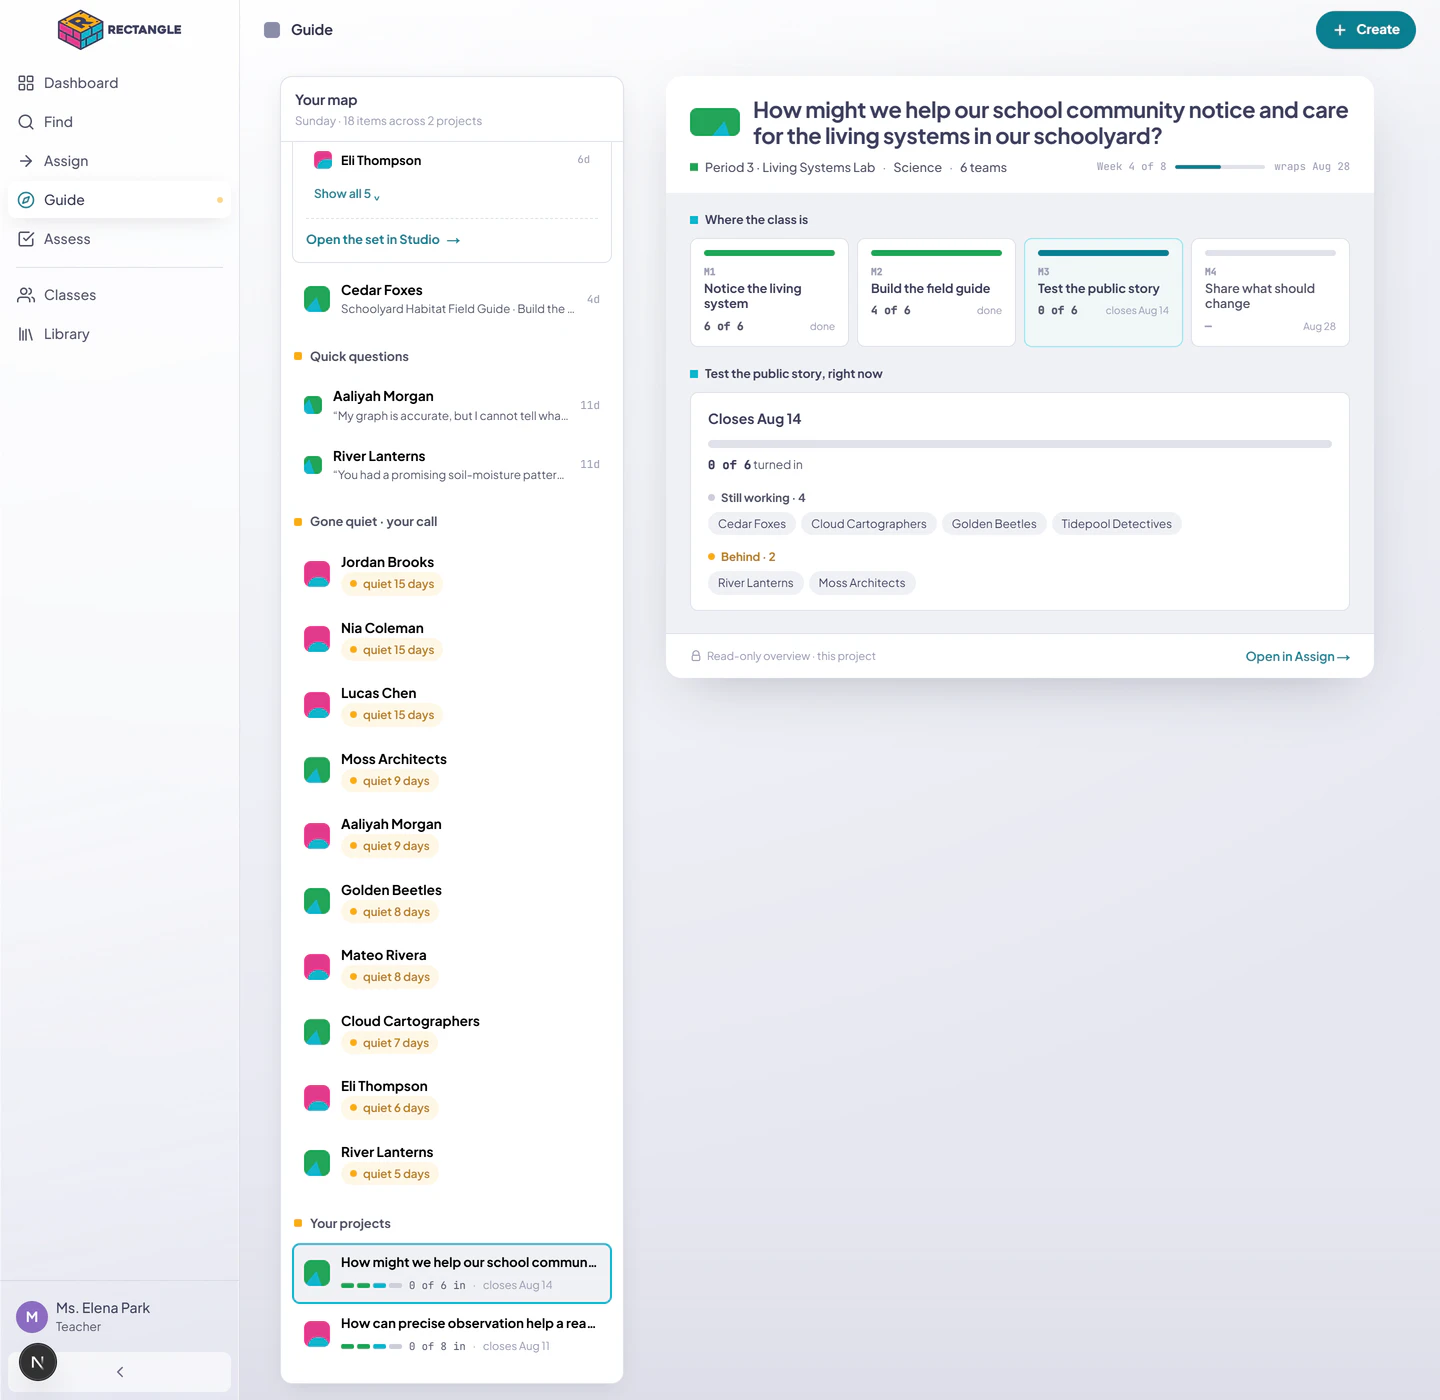This screenshot has width=1440, height=1400.
Task: Expand Show all 5 items
Action: click(x=347, y=194)
